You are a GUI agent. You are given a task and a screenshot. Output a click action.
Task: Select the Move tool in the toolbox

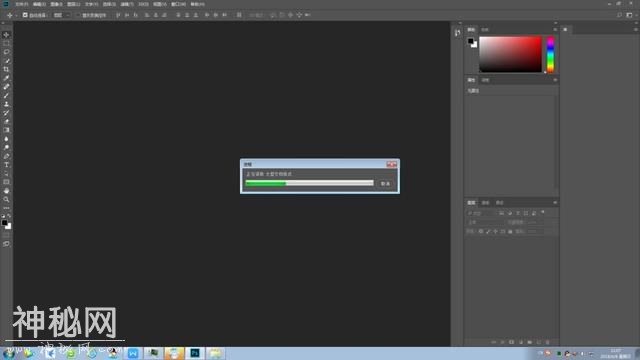click(6, 35)
